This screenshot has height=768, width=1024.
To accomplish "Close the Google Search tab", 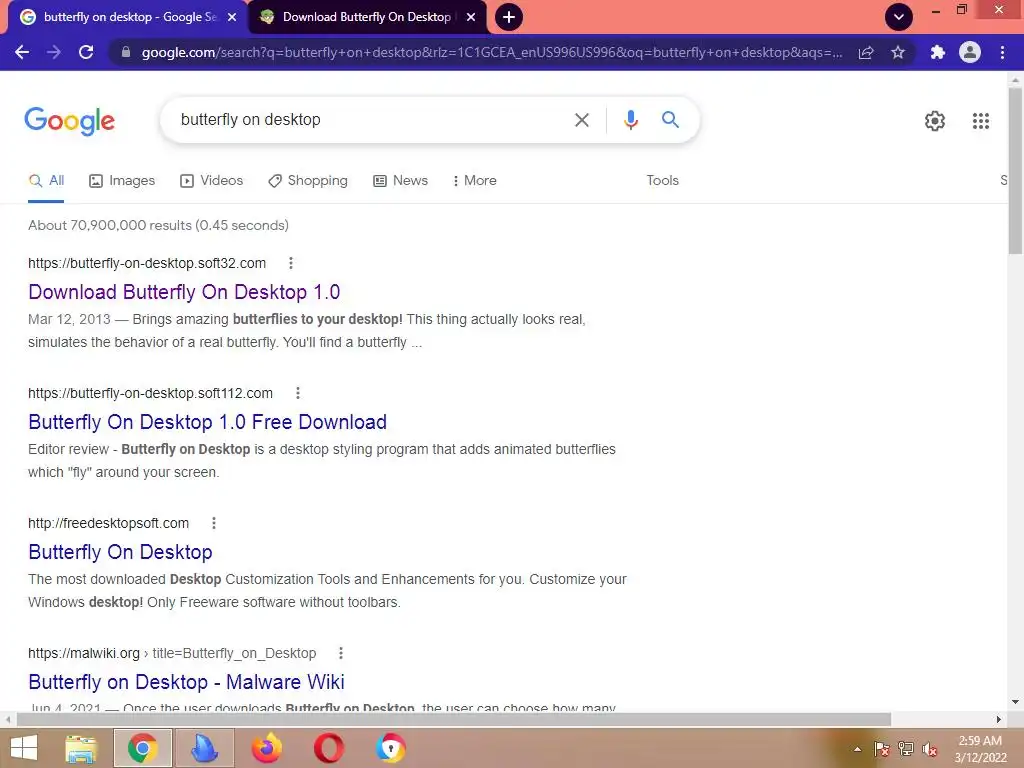I will [232, 17].
